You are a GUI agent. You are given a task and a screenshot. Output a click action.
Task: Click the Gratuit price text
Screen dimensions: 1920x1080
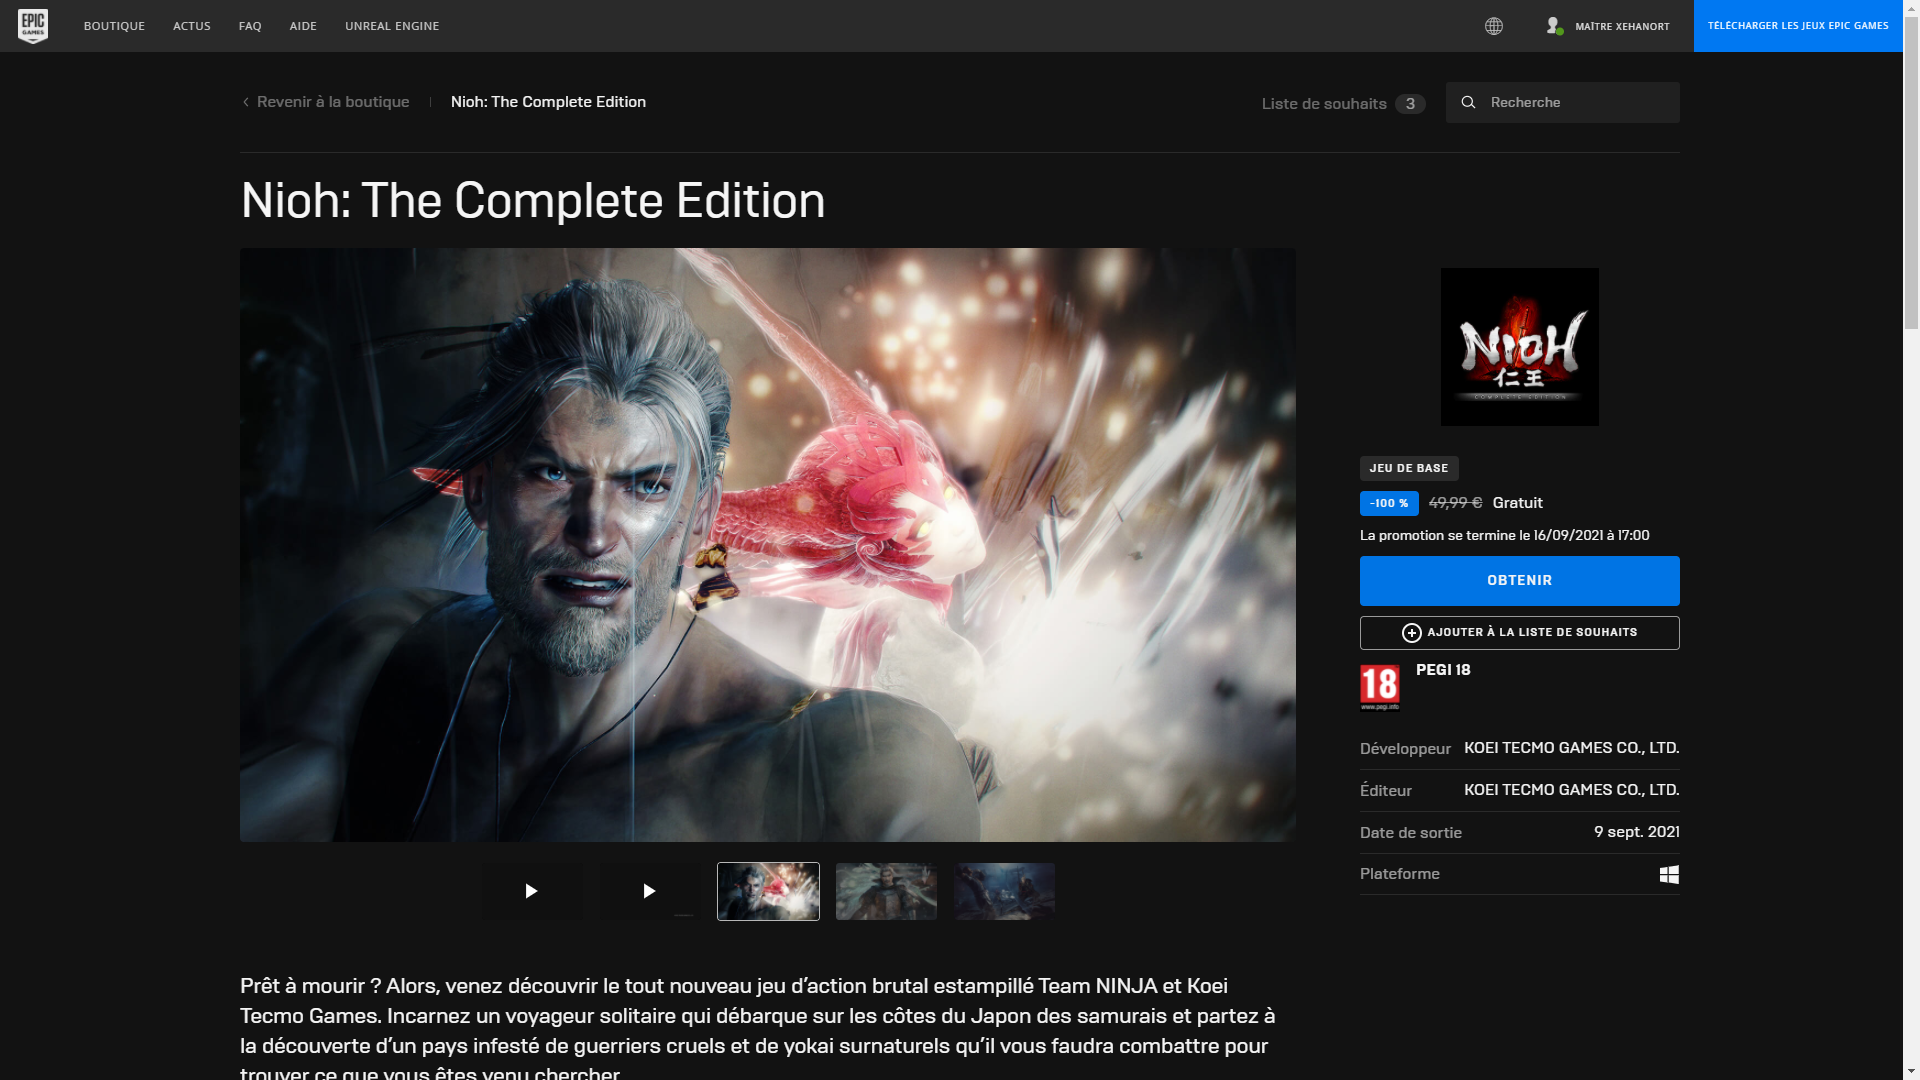pos(1518,503)
